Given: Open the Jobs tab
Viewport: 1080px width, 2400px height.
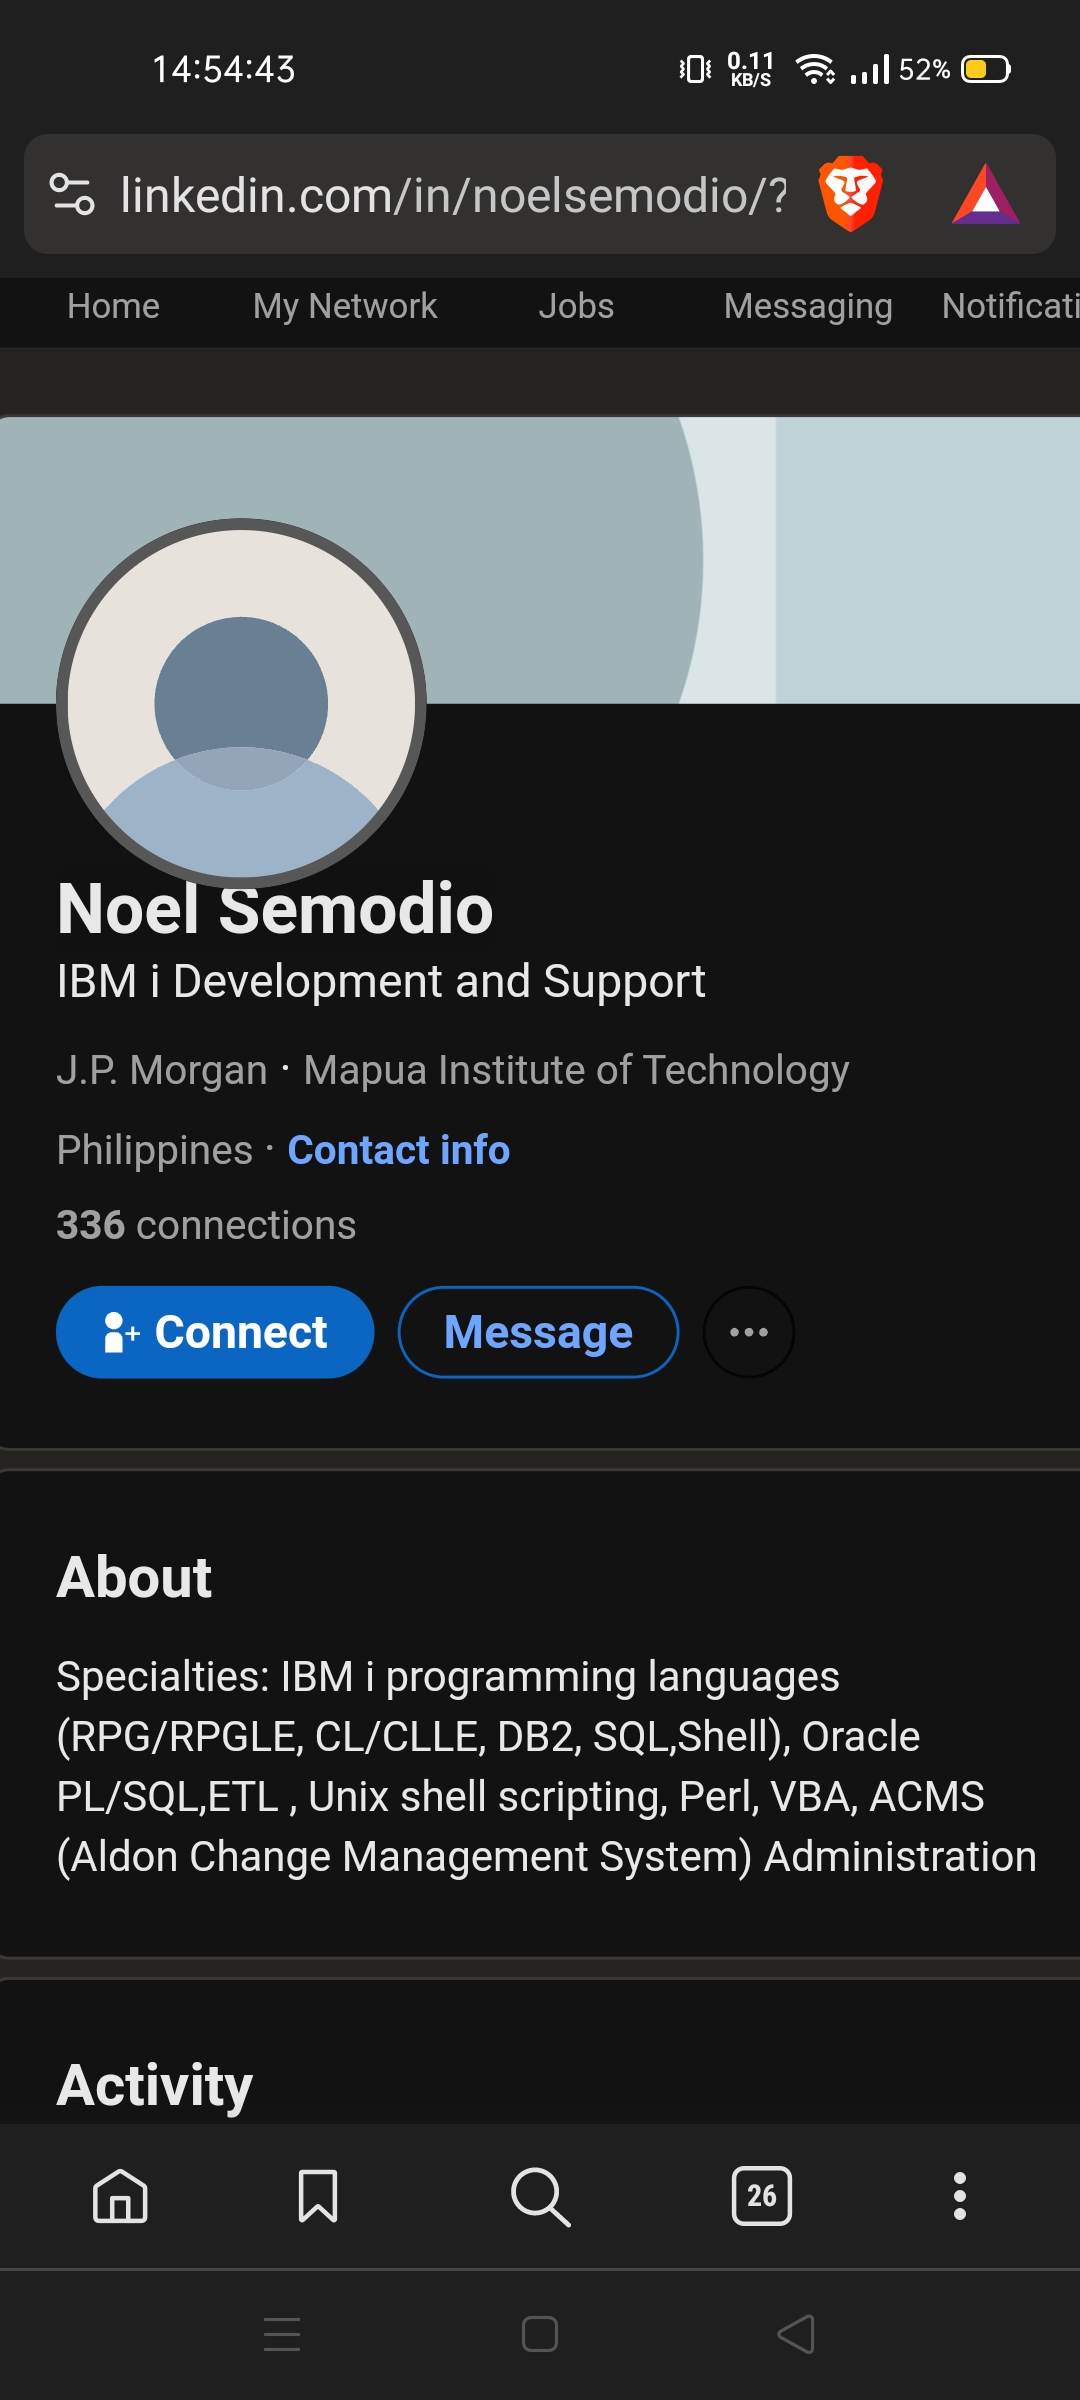Looking at the screenshot, I should pos(576,306).
